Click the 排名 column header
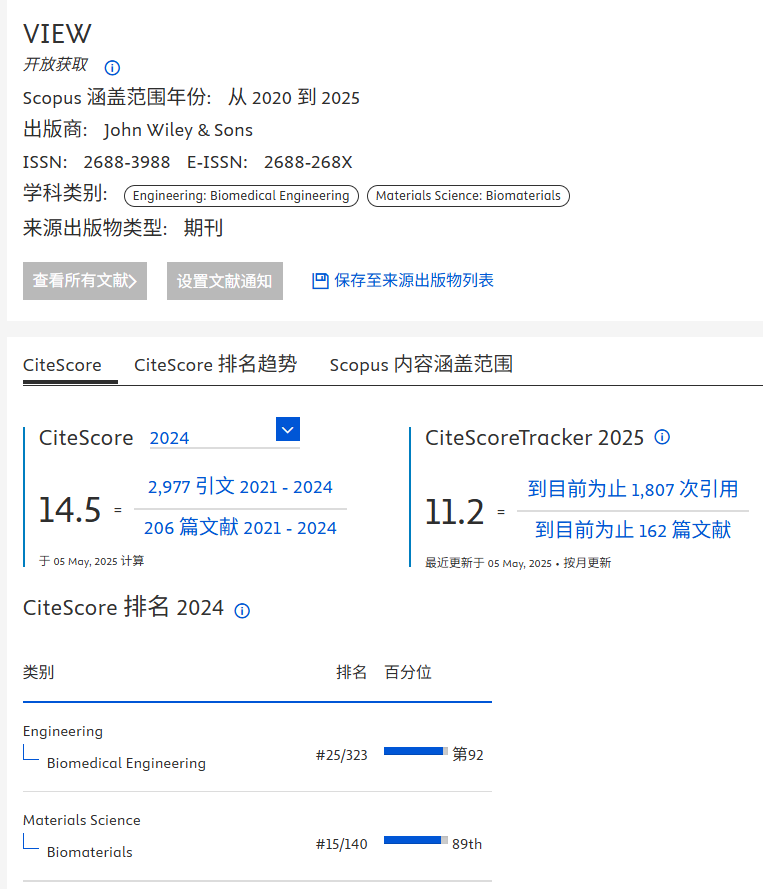Viewport: 763px width, 889px height. 351,672
